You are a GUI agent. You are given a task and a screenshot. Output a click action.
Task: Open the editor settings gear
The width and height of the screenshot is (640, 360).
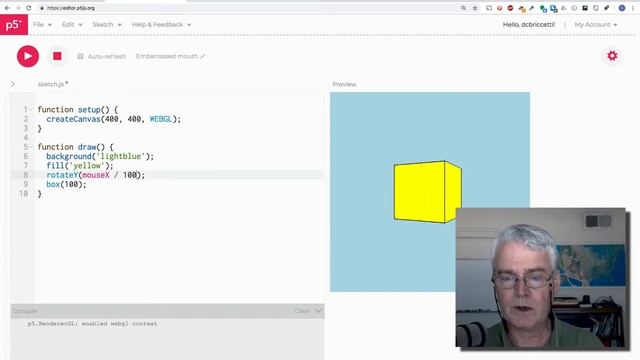[612, 56]
